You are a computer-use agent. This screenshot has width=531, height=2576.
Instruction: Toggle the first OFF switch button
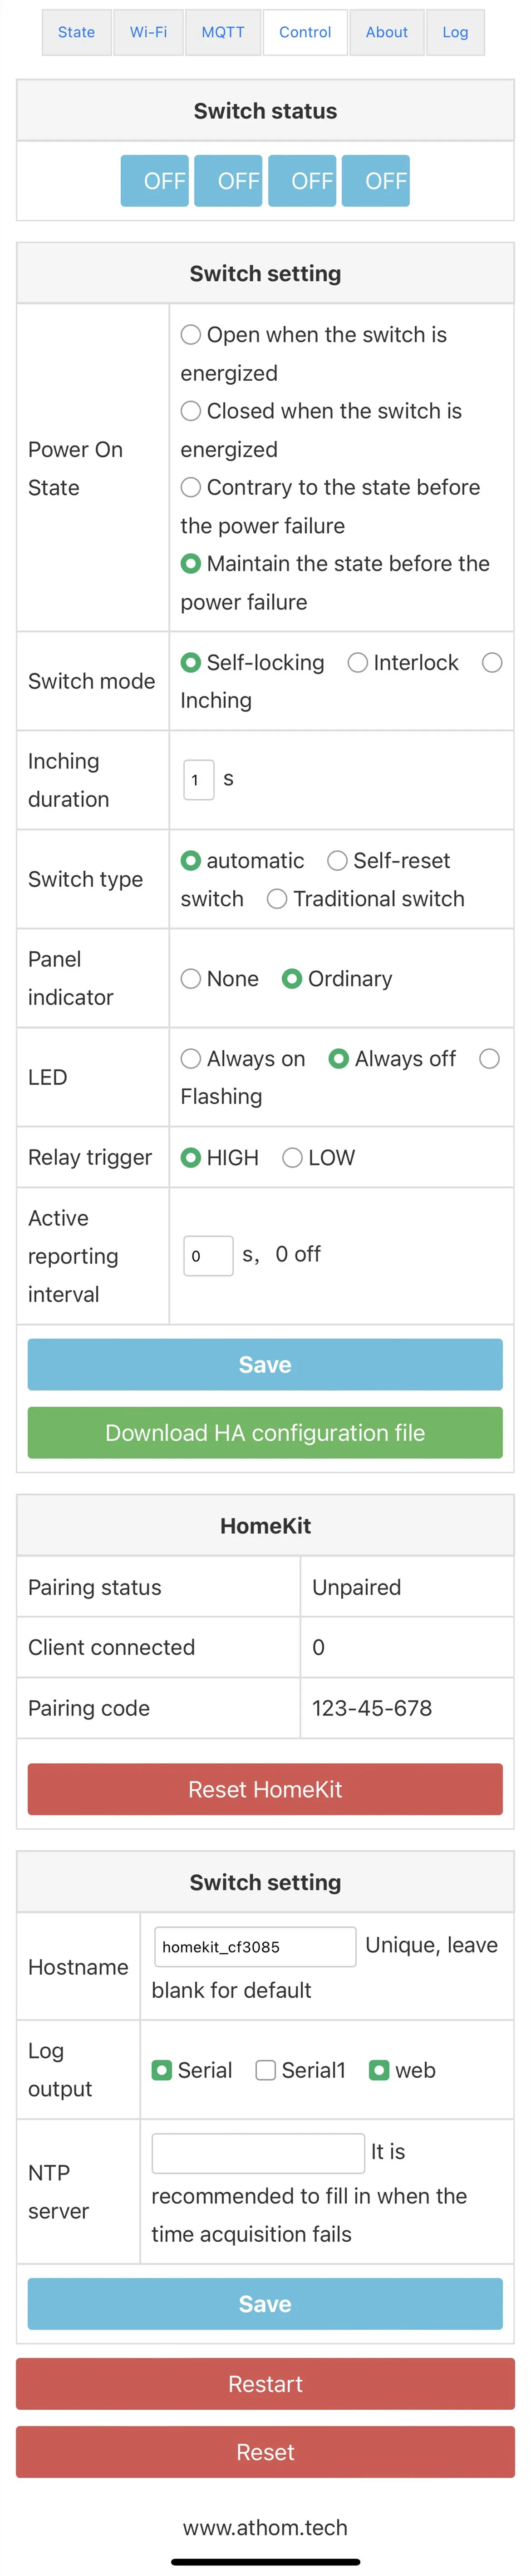pos(155,181)
